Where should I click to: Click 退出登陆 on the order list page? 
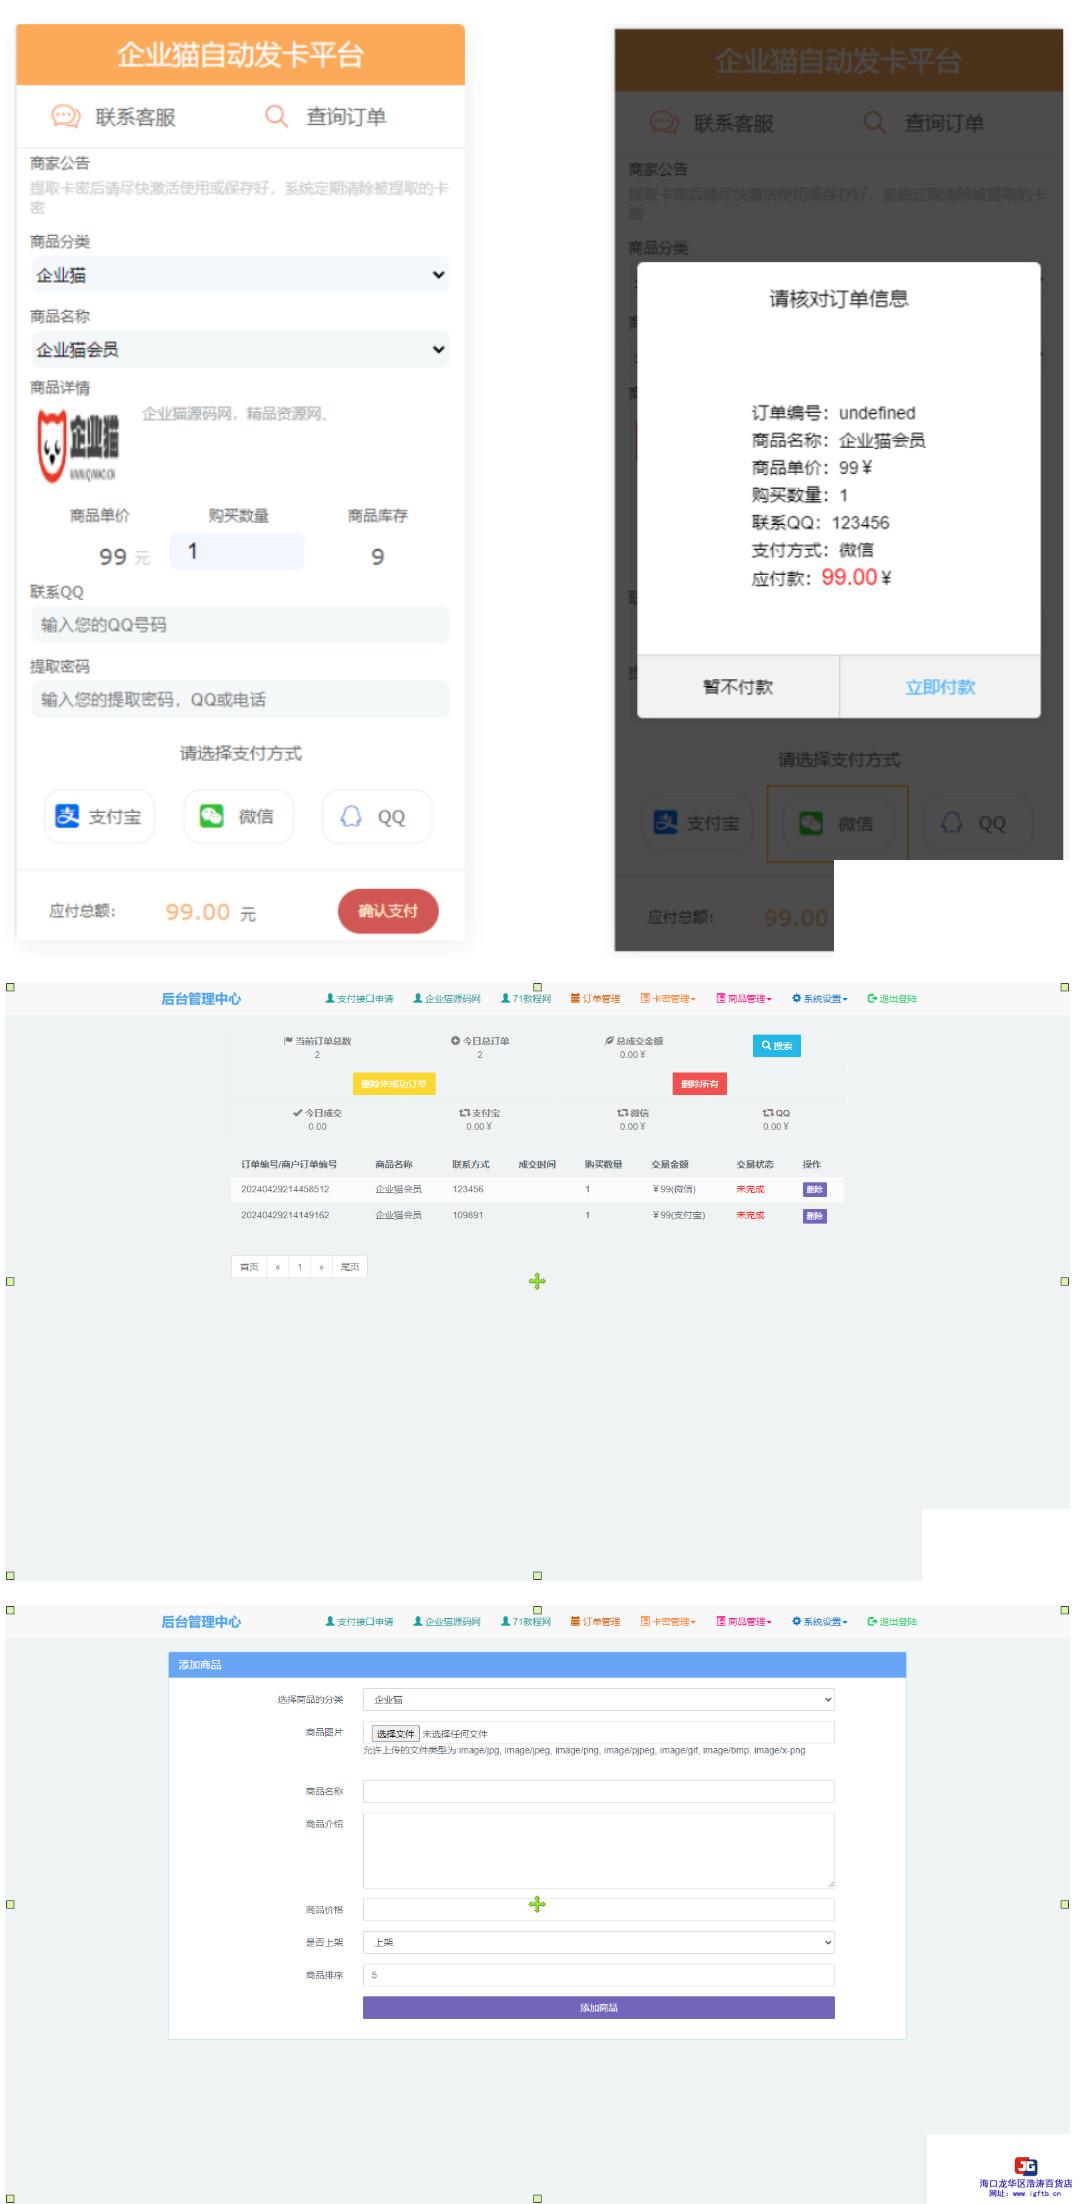click(x=892, y=999)
